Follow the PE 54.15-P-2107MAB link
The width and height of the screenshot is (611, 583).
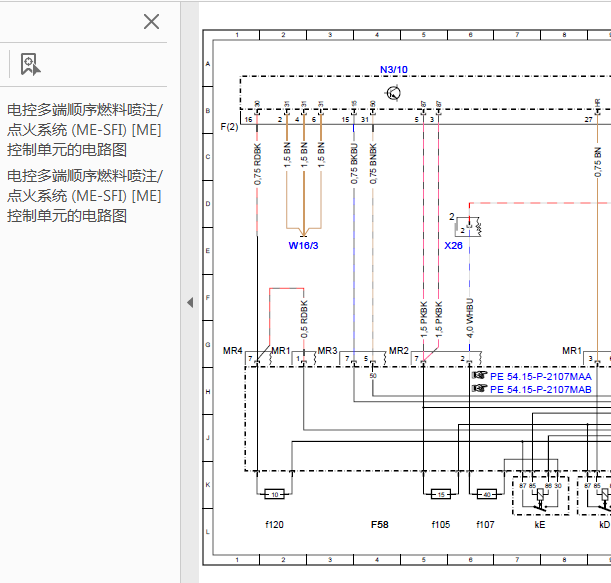click(x=540, y=389)
